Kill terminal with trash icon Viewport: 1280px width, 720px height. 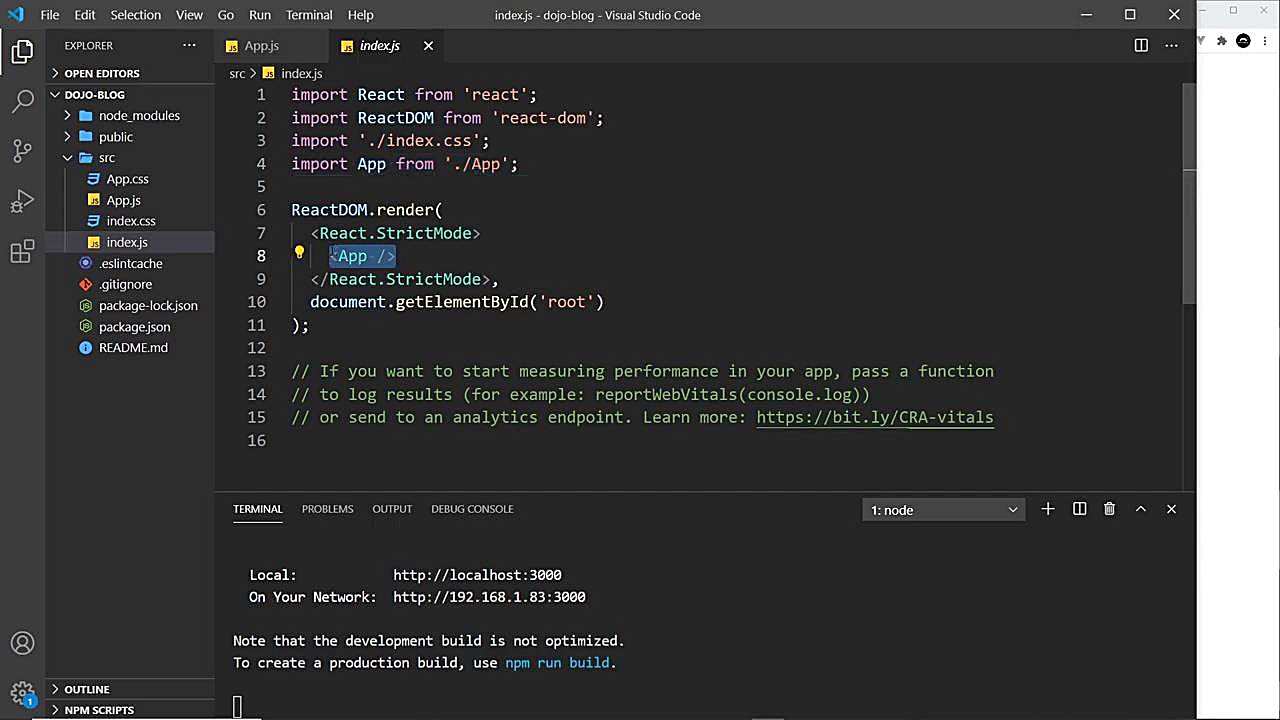1109,509
